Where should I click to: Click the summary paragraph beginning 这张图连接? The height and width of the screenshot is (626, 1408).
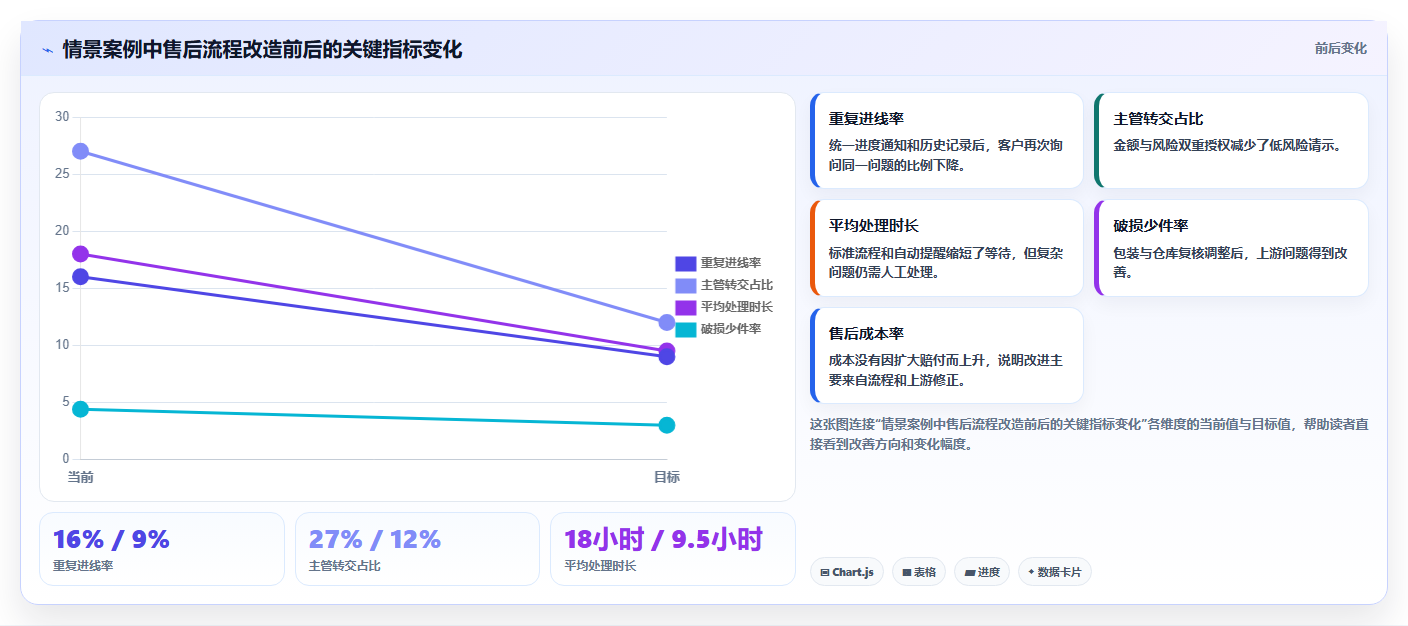tap(1089, 434)
